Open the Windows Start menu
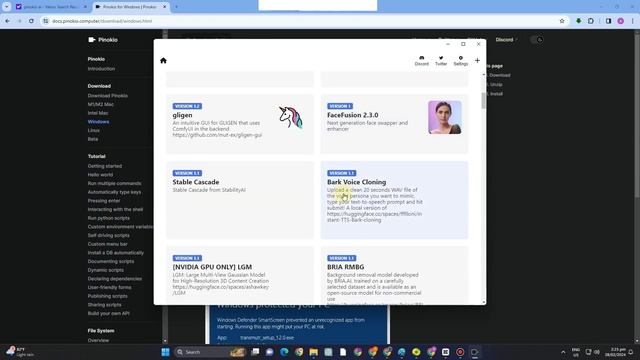The image size is (640, 360). click(165, 352)
